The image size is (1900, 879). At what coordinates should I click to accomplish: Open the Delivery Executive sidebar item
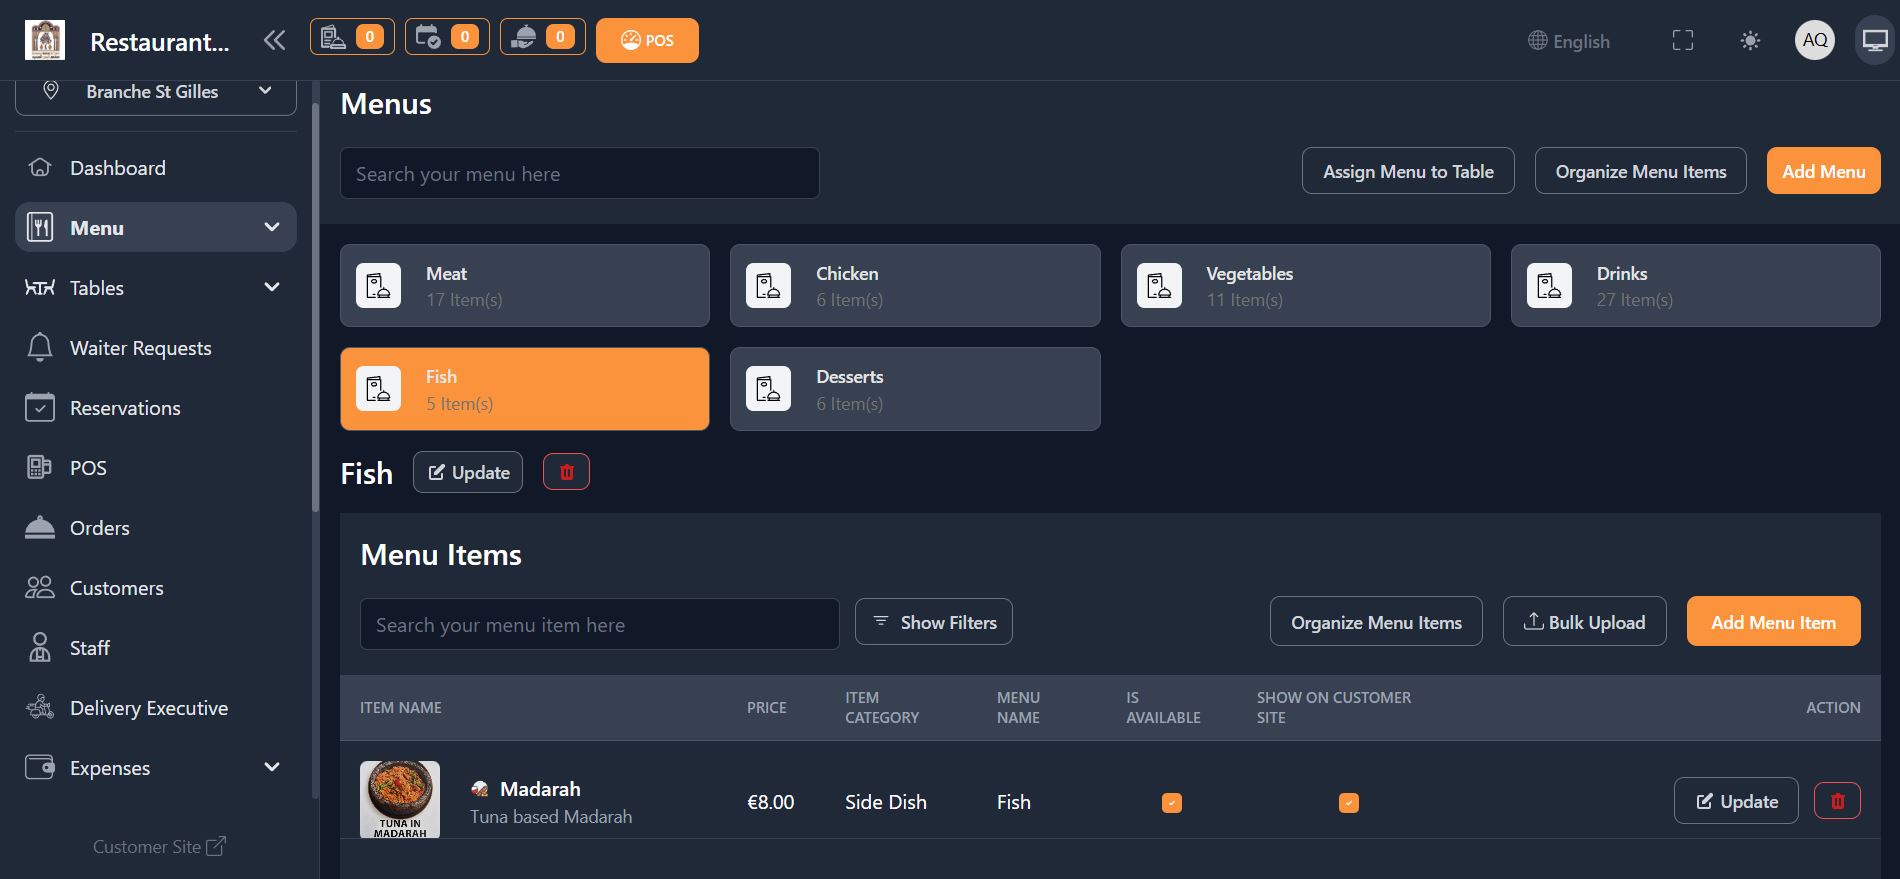tap(148, 708)
